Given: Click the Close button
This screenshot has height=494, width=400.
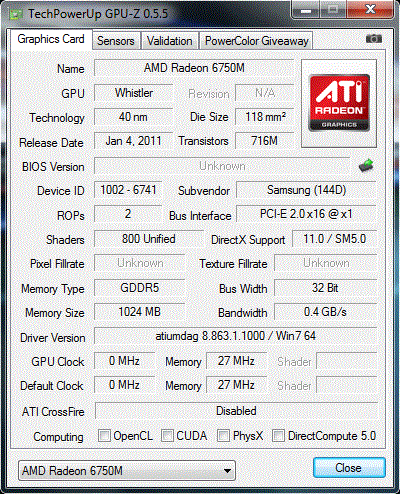Looking at the screenshot, I should pyautogui.click(x=349, y=468).
